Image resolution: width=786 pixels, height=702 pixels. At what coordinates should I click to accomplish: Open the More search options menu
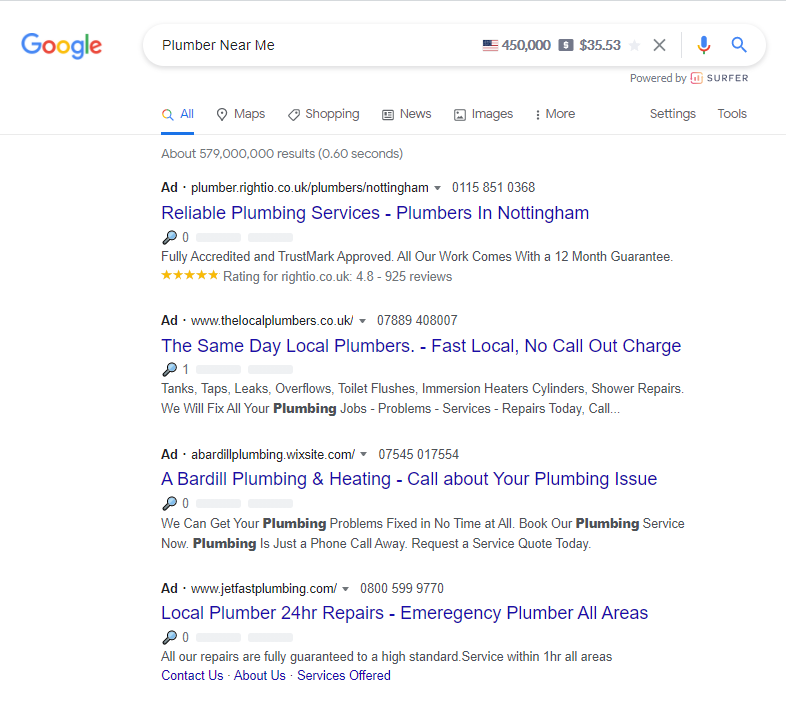pos(555,114)
